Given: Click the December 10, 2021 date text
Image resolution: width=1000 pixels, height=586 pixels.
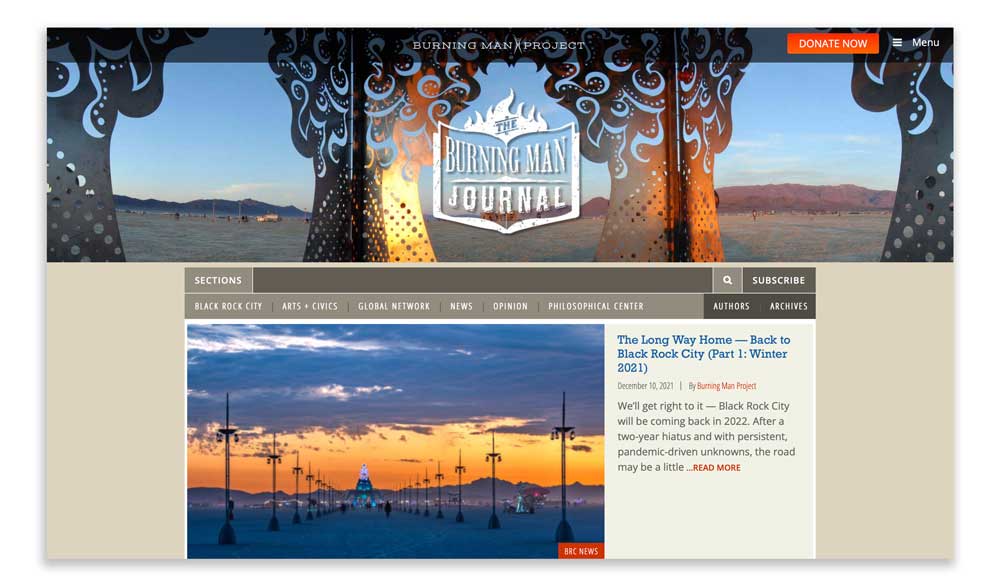Looking at the screenshot, I should tap(645, 386).
